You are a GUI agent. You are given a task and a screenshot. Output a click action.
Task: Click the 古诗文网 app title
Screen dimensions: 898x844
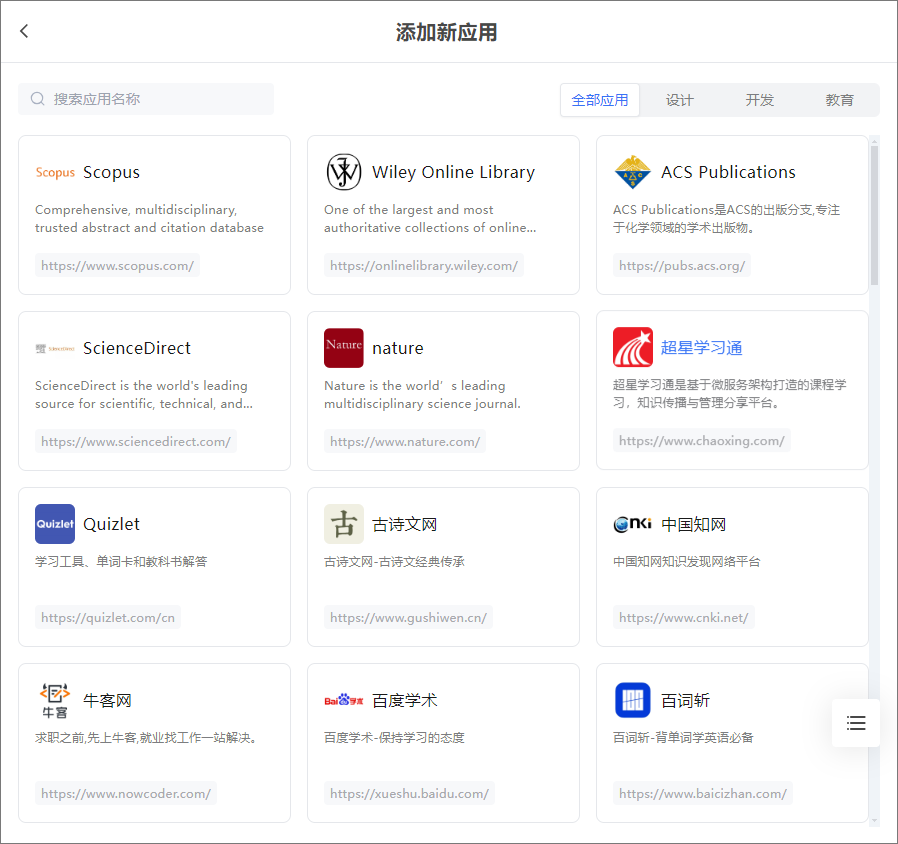coord(404,524)
